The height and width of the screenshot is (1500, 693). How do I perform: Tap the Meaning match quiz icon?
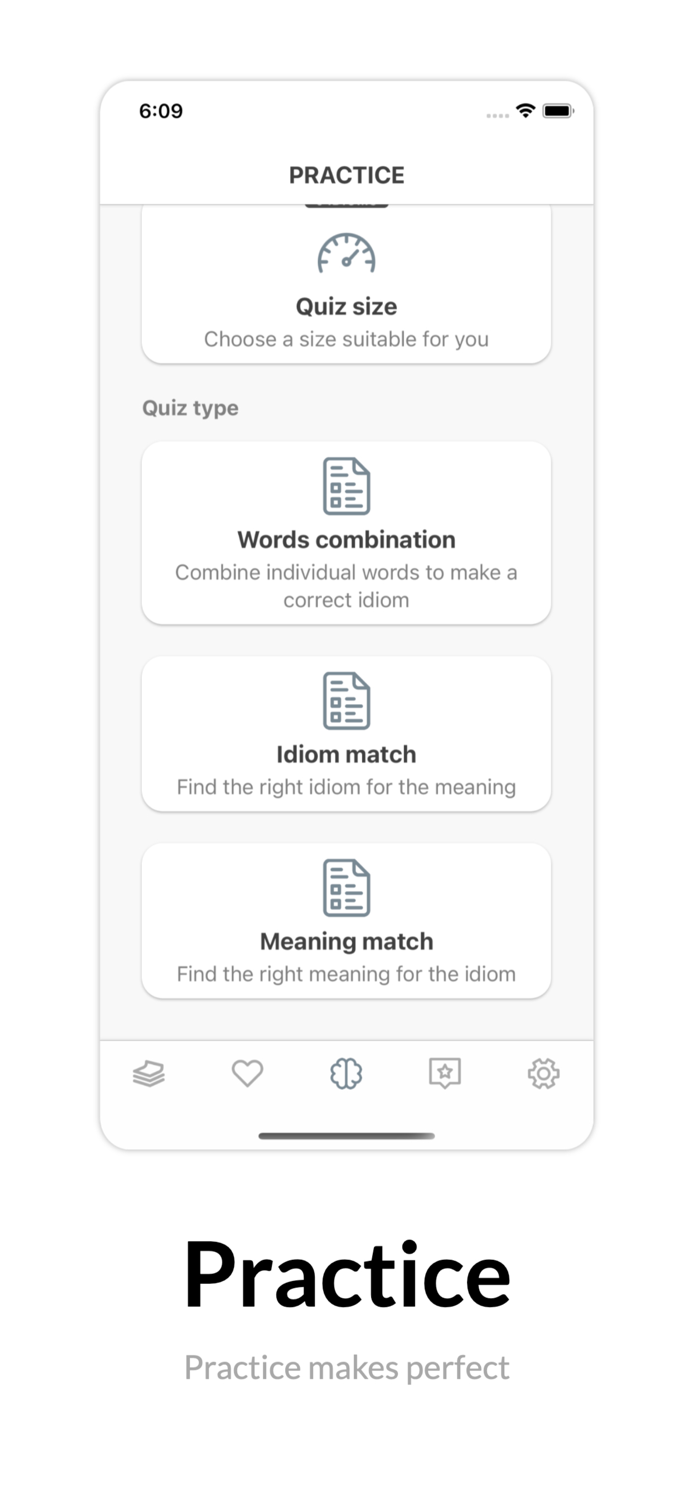point(346,887)
